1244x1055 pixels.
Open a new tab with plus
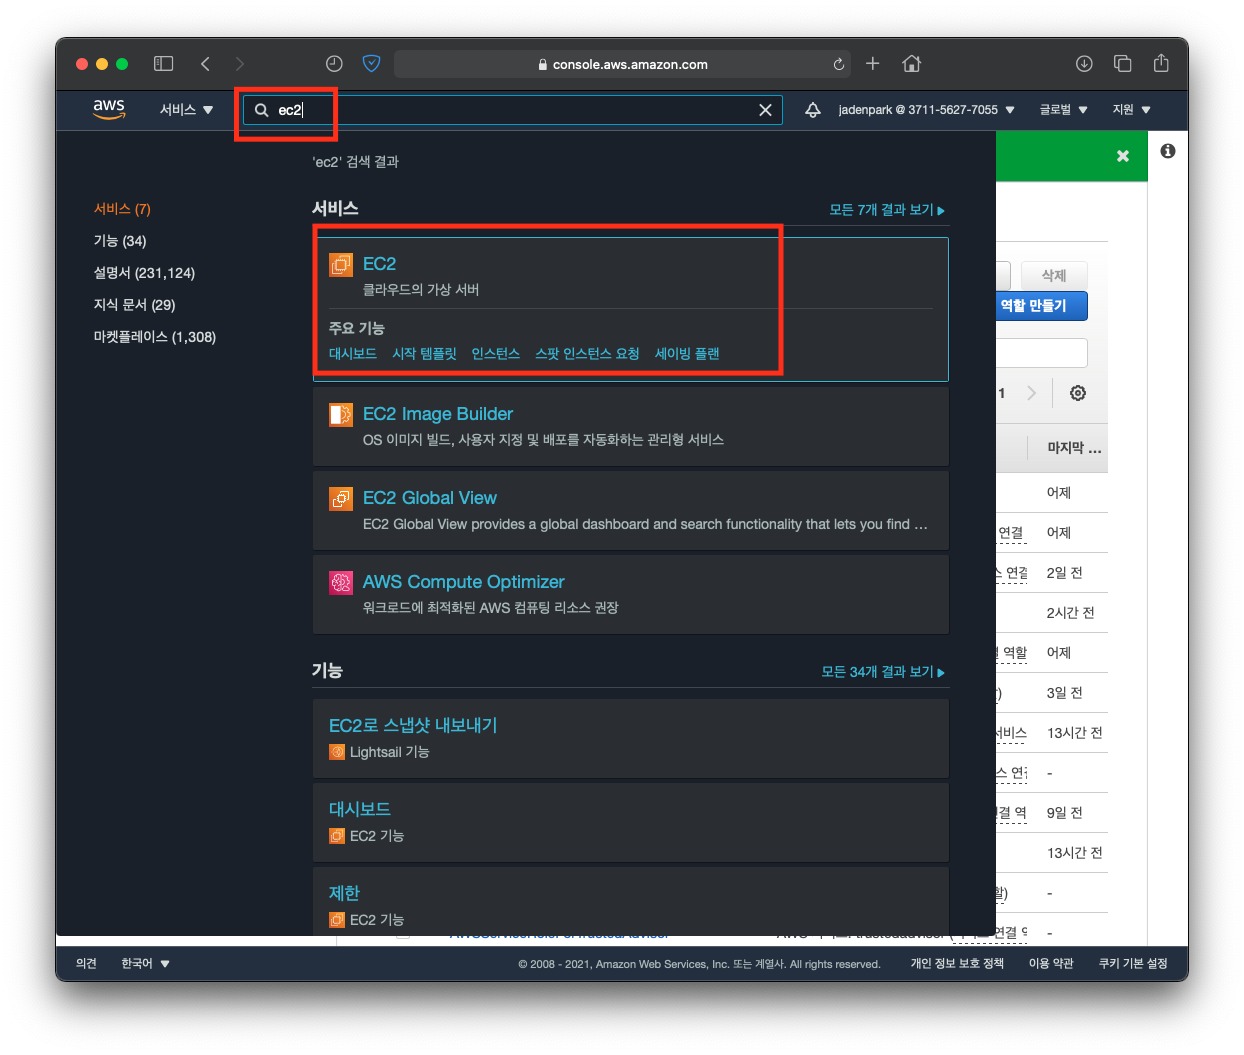(872, 64)
